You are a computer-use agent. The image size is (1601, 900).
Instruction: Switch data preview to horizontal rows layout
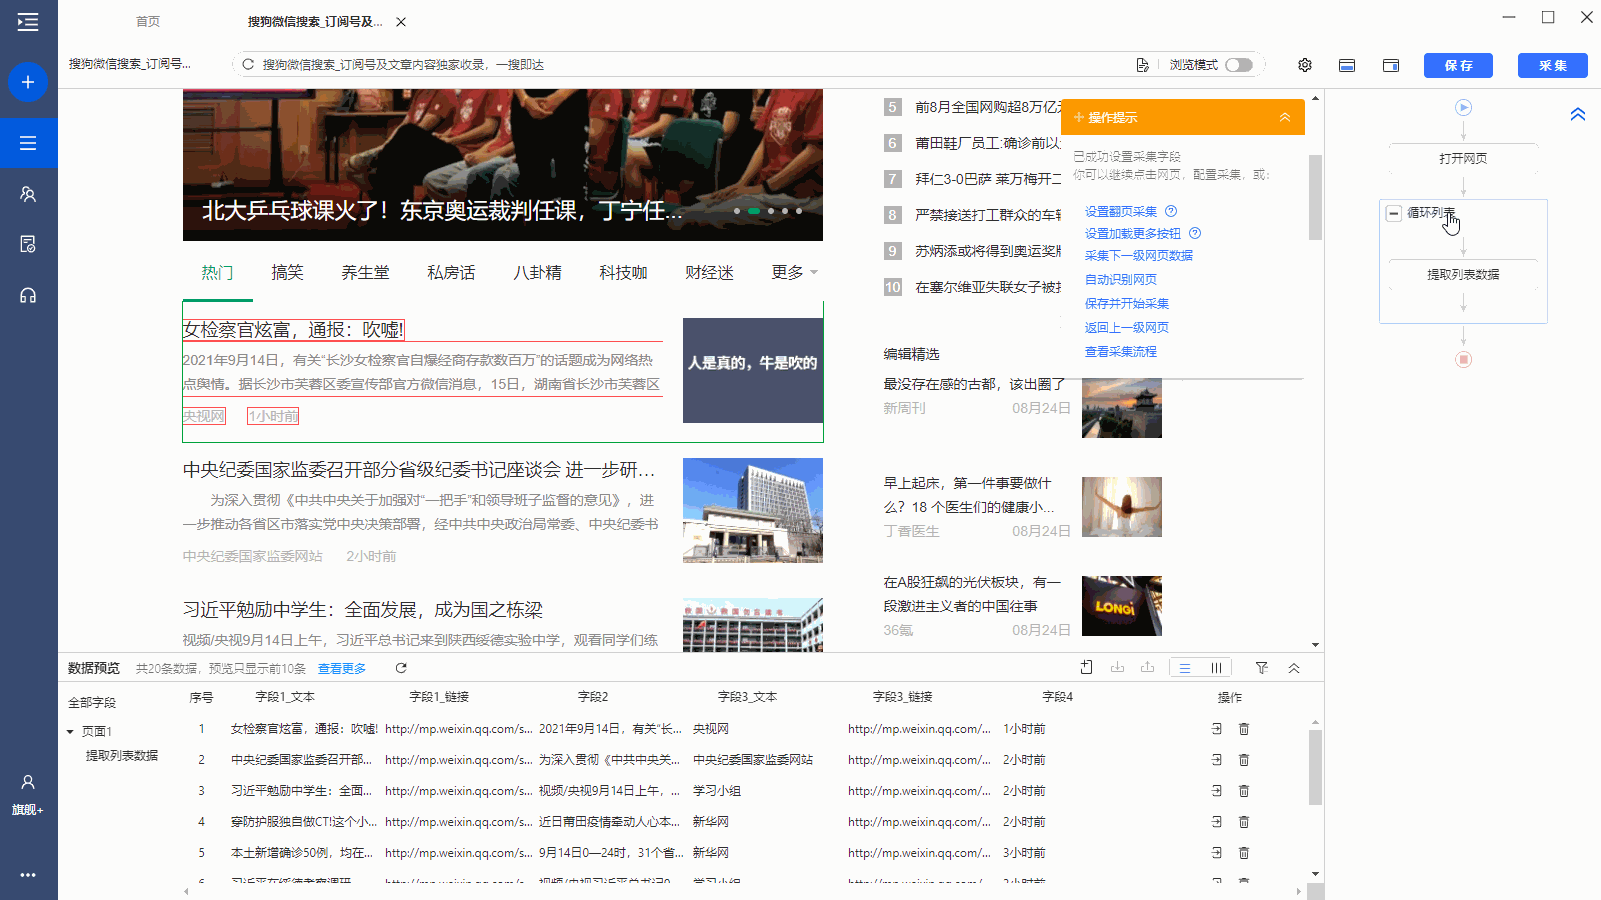click(1185, 668)
